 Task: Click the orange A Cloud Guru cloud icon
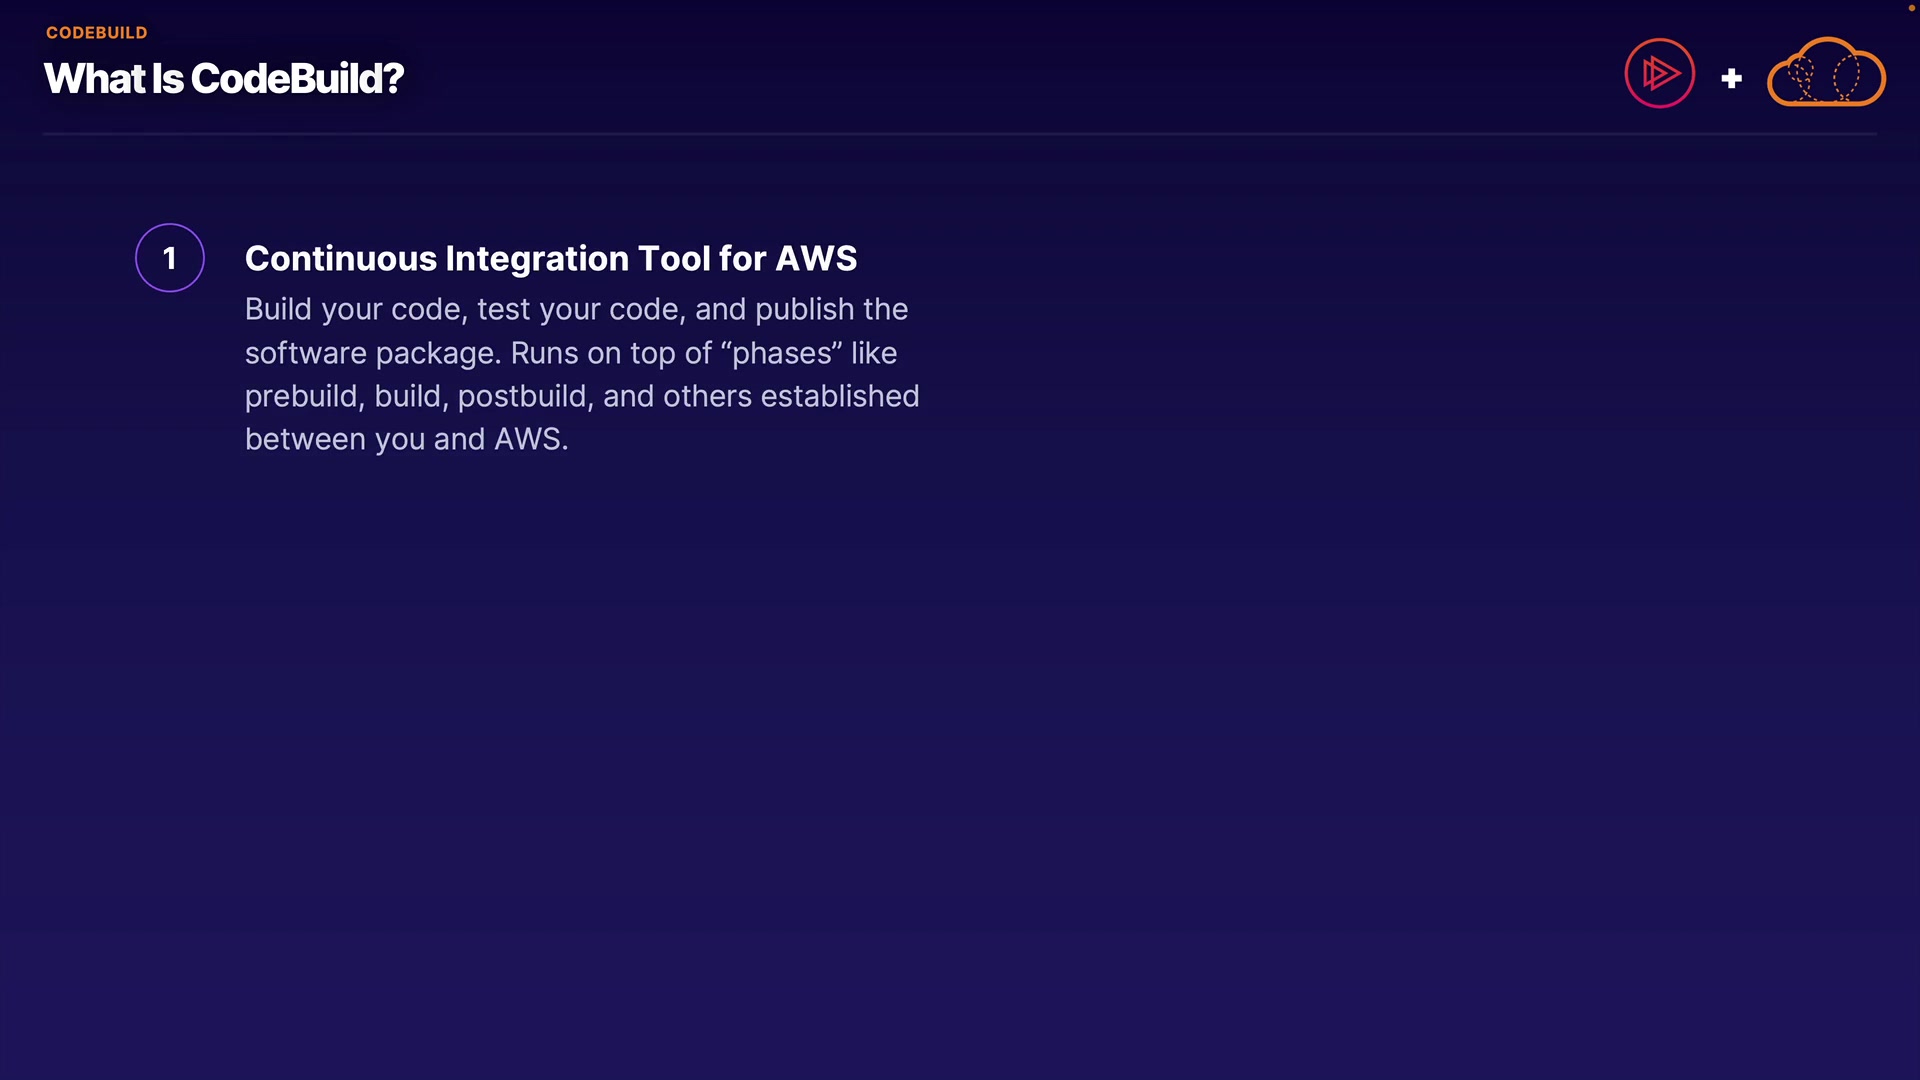[x=1826, y=73]
